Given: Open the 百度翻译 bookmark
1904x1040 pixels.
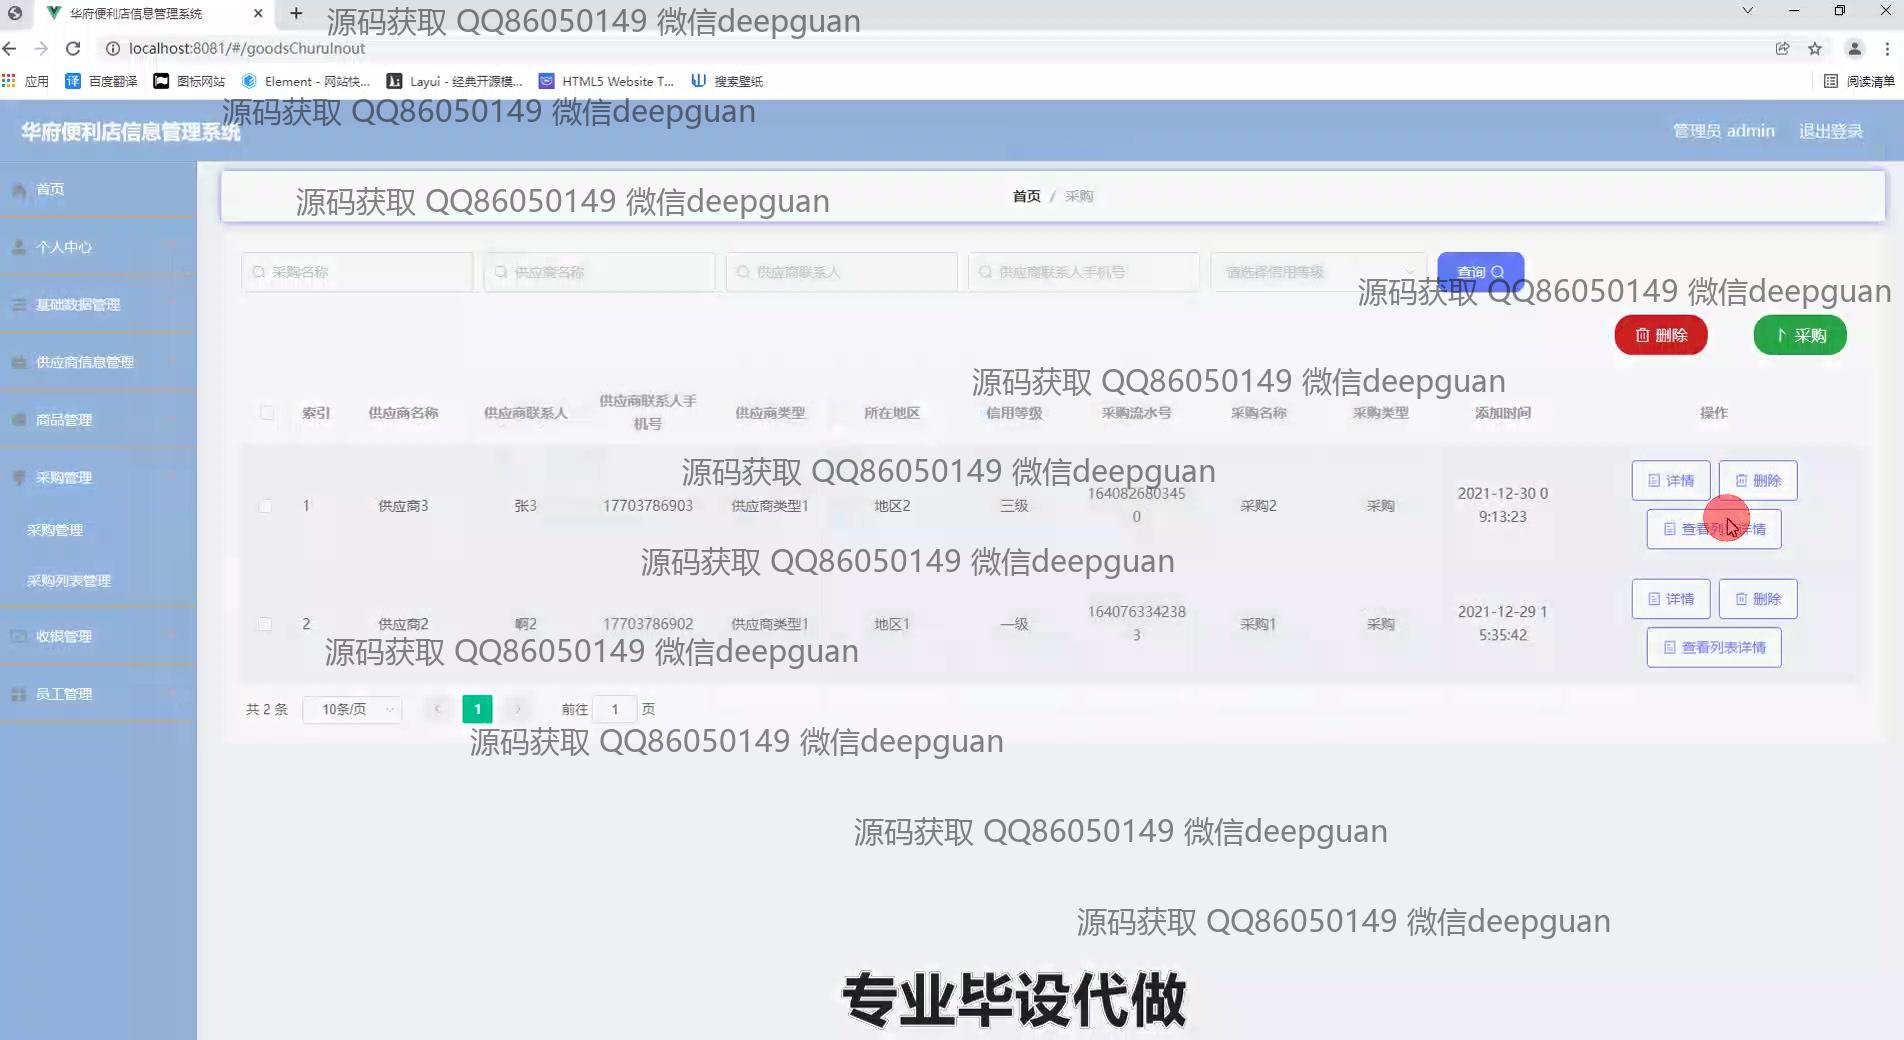Looking at the screenshot, I should (x=101, y=81).
